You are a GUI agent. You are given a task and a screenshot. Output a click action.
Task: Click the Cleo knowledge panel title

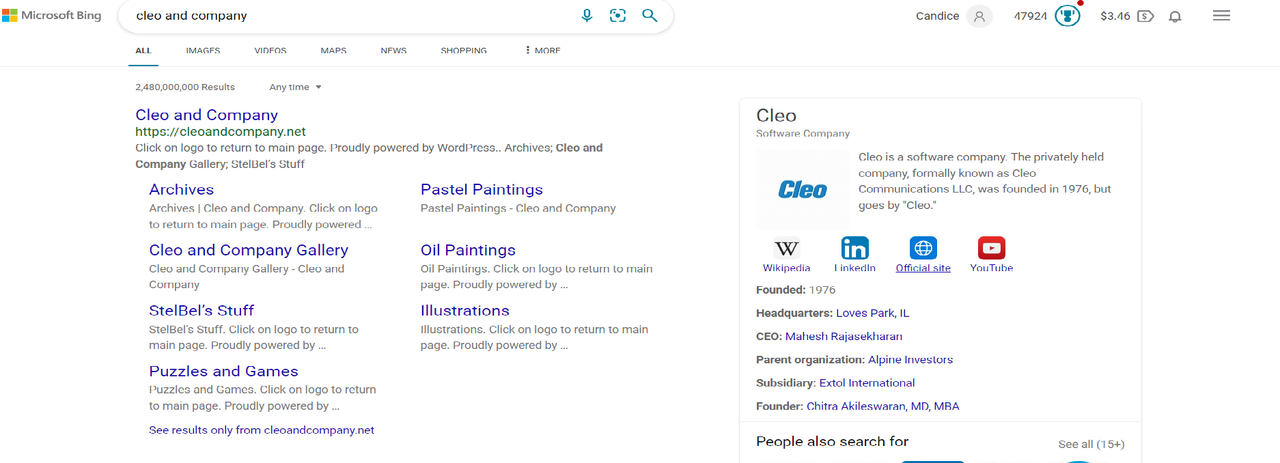pos(777,115)
